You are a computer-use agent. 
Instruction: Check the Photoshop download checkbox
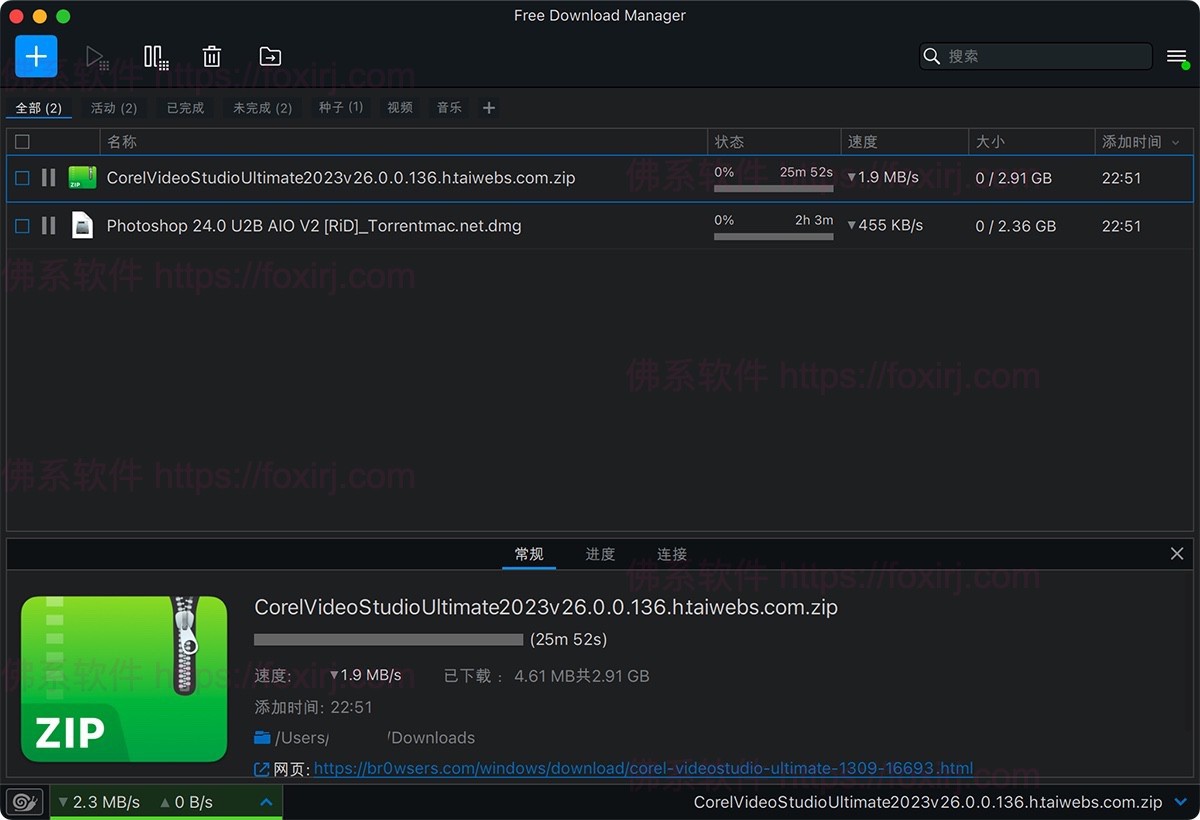[22, 225]
